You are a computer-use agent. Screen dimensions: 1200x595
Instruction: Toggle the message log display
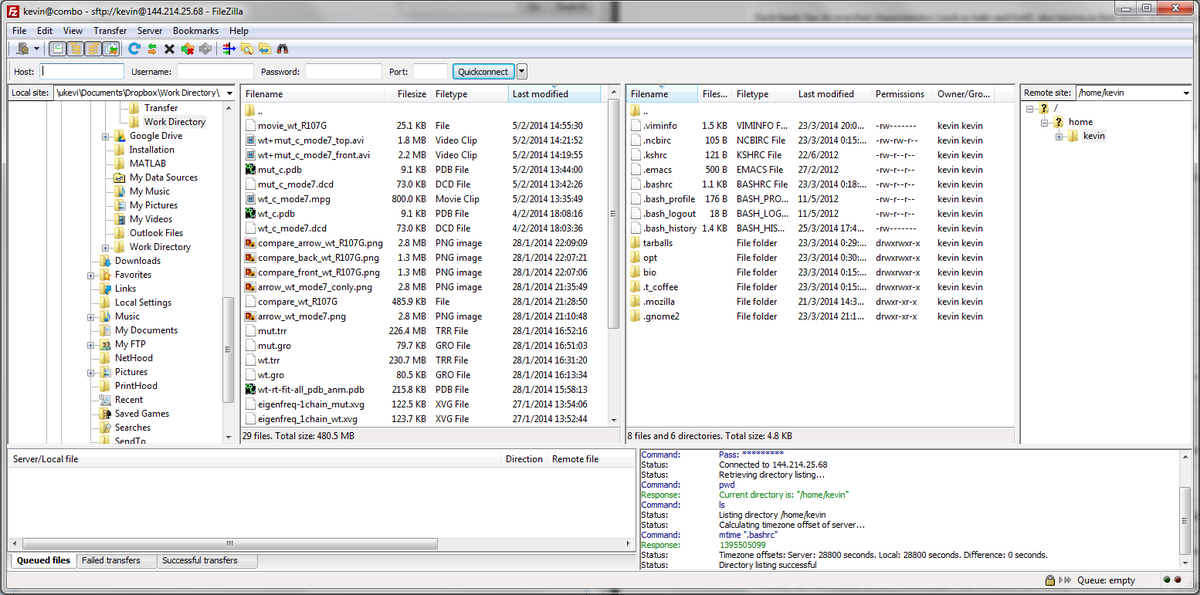(56, 48)
